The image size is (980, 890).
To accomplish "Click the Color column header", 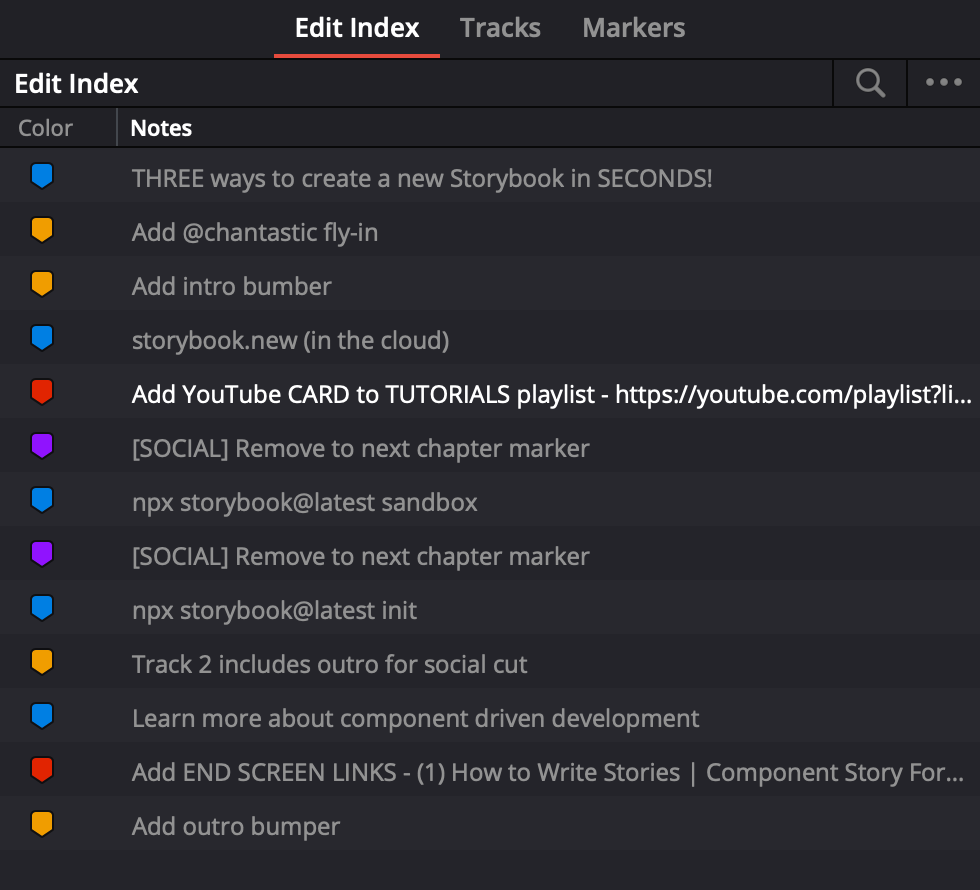I will pos(43,128).
